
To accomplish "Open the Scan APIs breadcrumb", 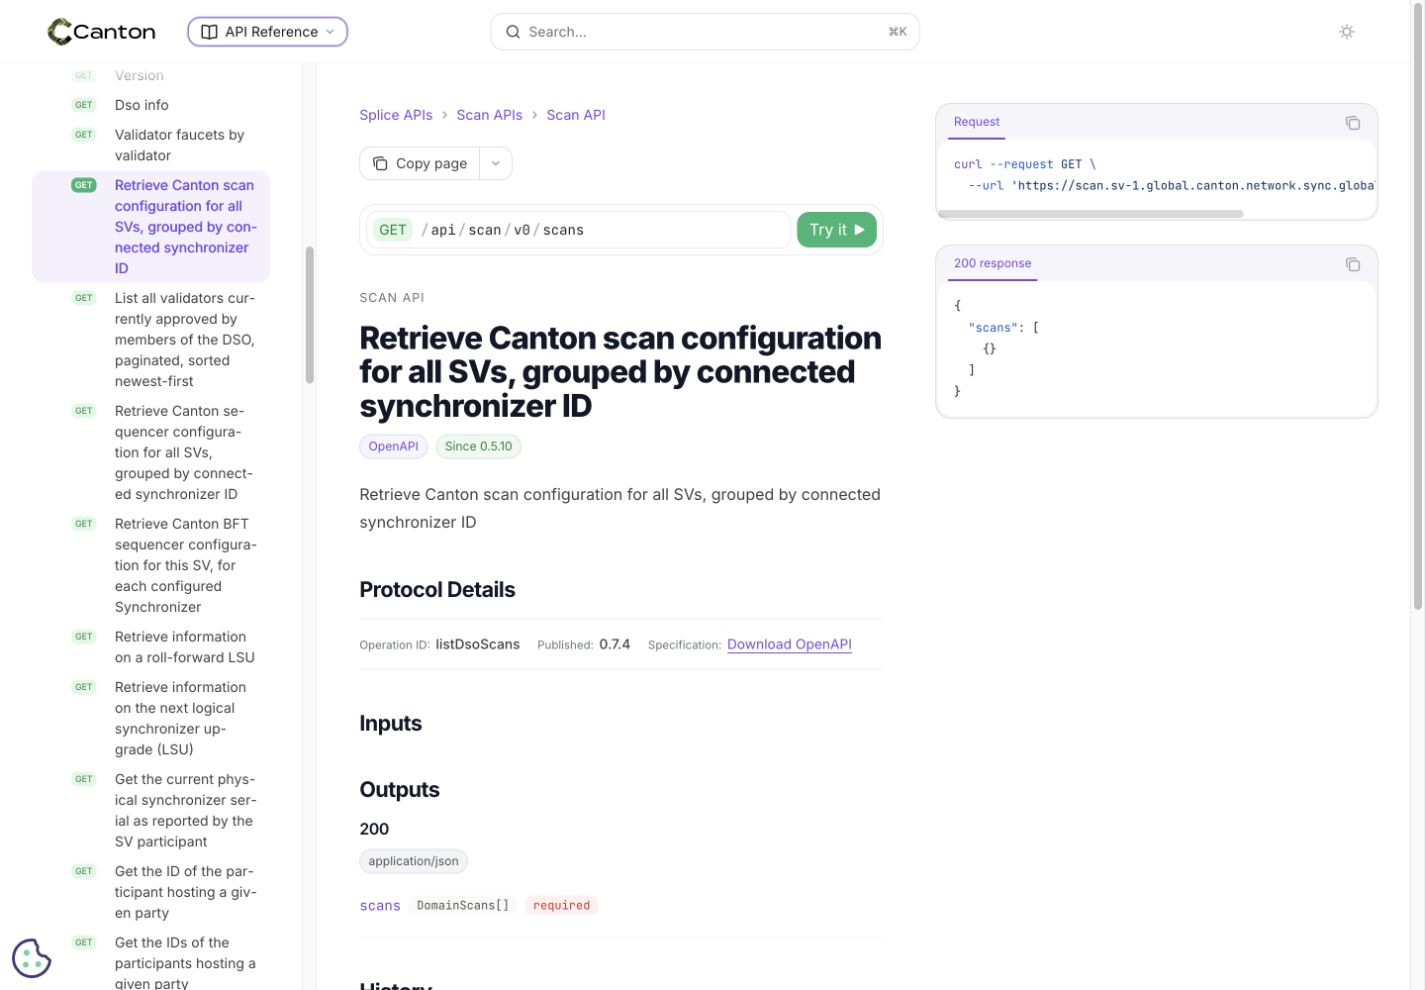I will point(490,115).
